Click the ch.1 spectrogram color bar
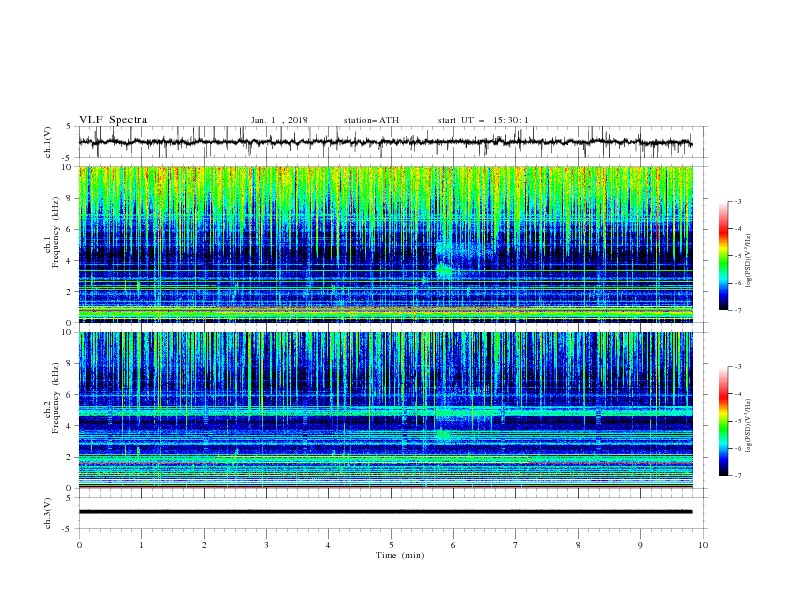Viewport: 792px width, 612px height. pos(723,255)
